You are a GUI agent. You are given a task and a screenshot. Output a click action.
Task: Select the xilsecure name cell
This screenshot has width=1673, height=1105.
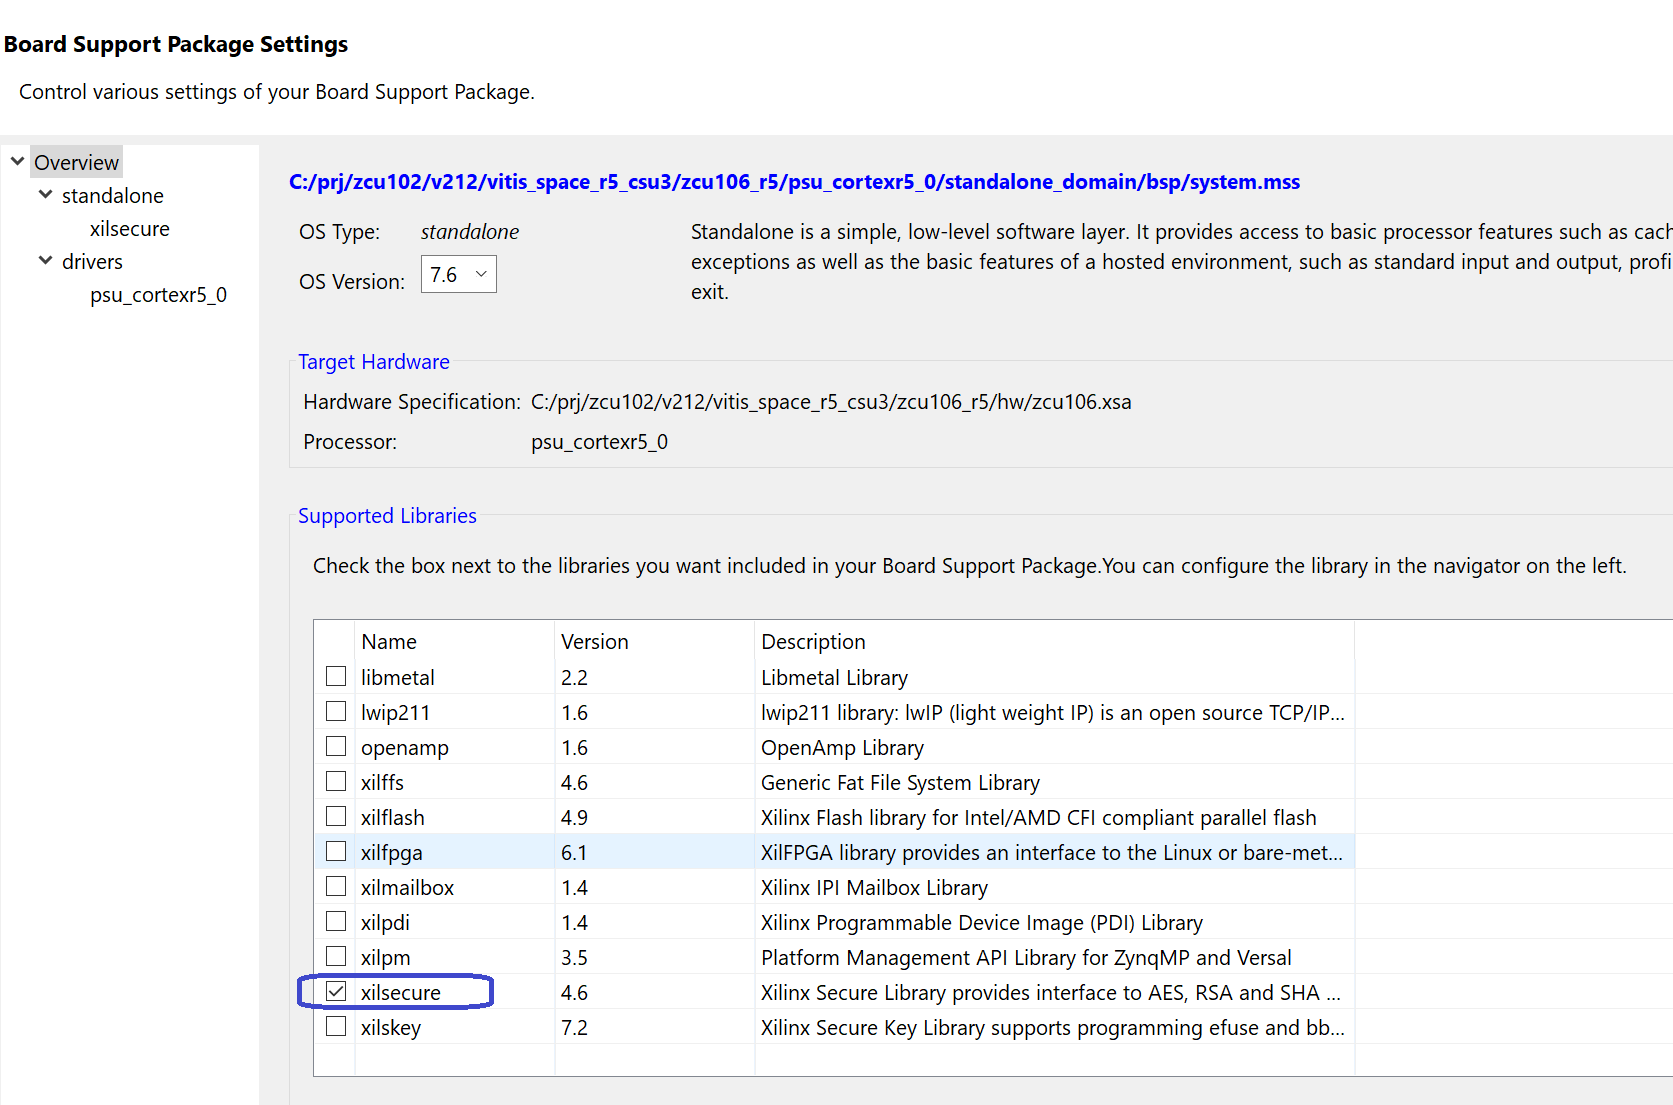point(401,993)
